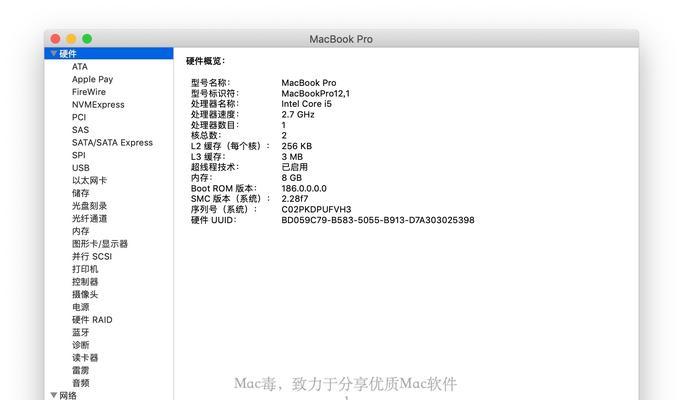
Task: Show PCI hardware details
Action: point(79,117)
